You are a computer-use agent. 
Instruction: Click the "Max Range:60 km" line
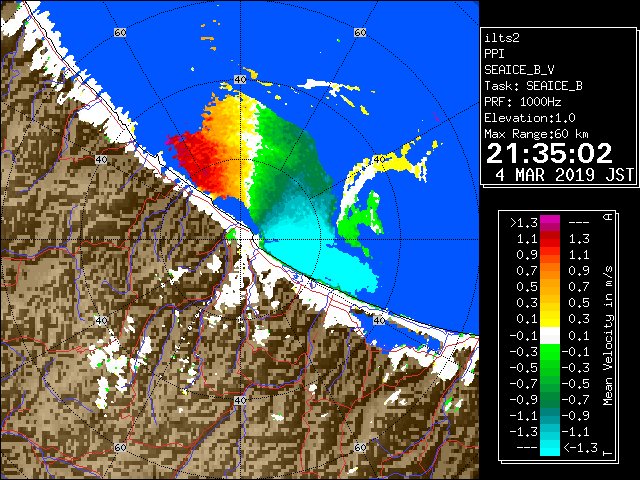[x=536, y=134]
